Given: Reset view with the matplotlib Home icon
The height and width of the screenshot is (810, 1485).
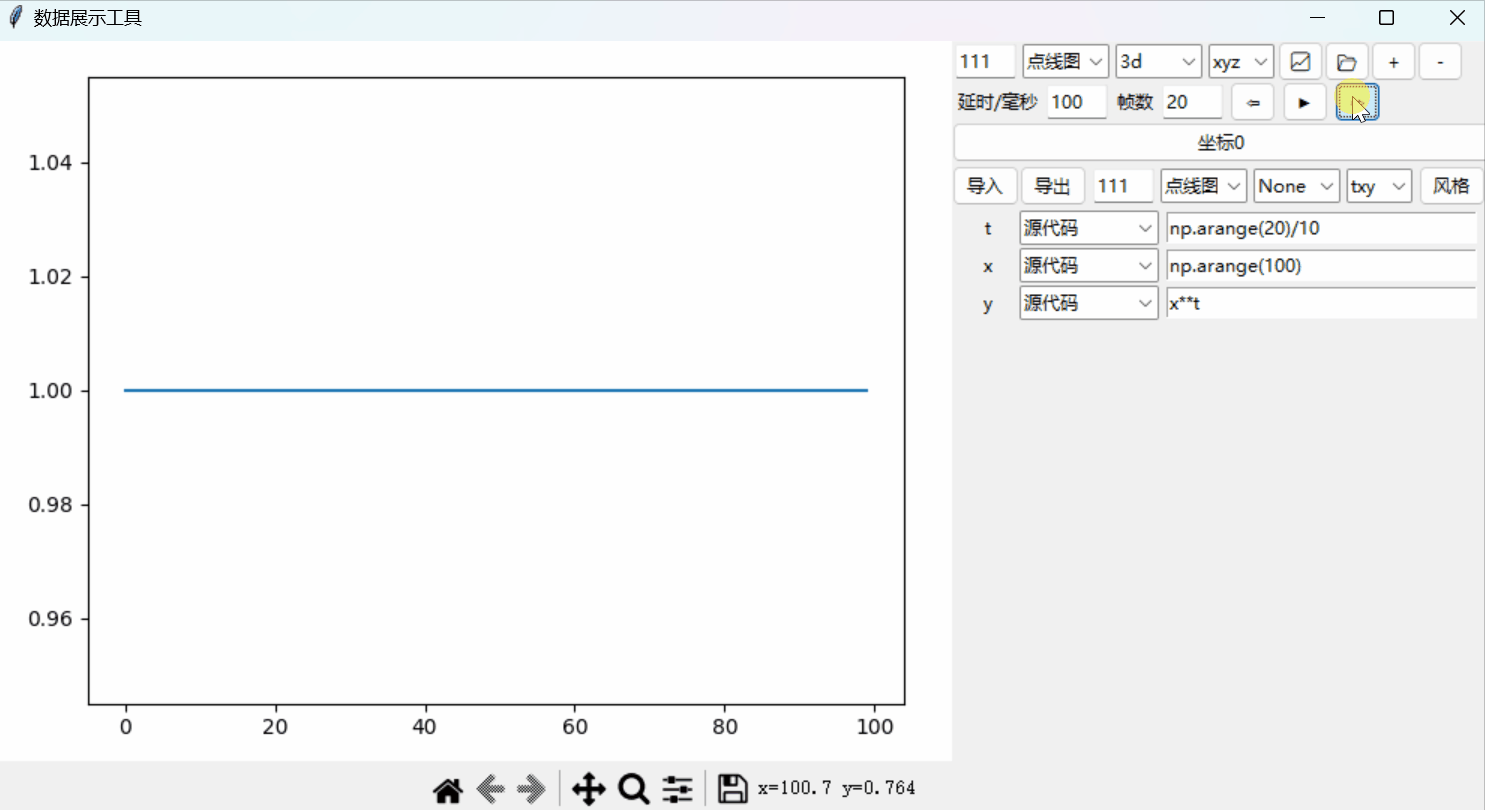Looking at the screenshot, I should (447, 789).
